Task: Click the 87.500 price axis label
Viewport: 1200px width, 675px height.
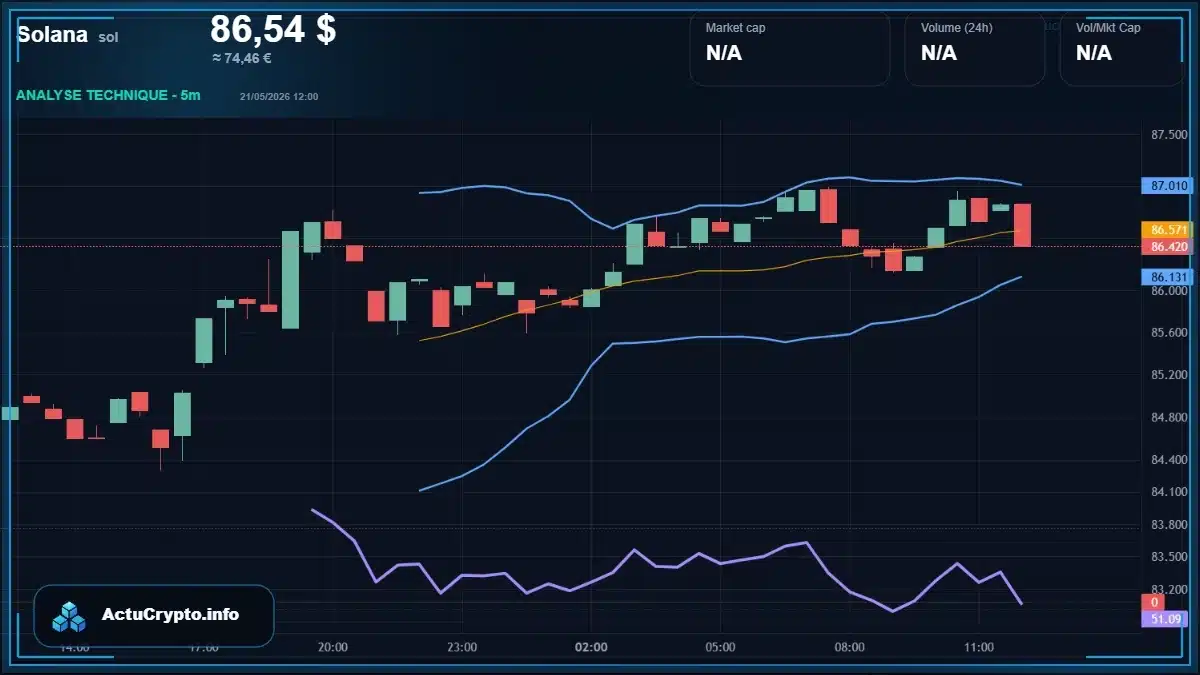Action: tap(1169, 135)
